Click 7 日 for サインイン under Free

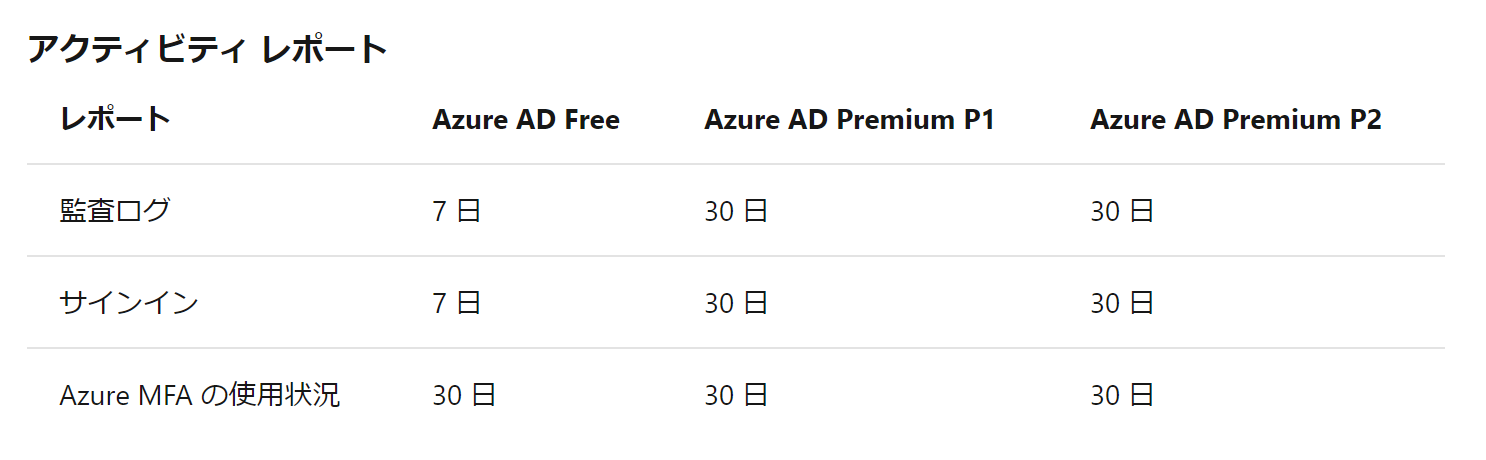[457, 303]
